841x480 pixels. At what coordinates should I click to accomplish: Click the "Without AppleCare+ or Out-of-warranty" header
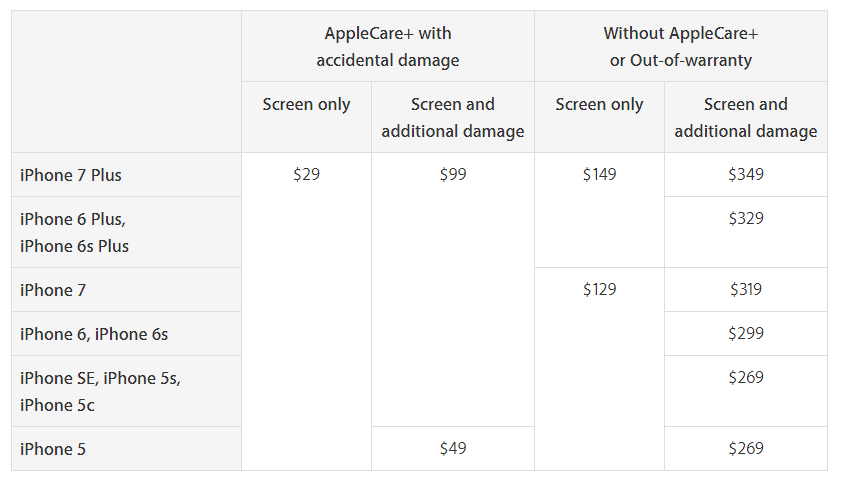pos(680,46)
